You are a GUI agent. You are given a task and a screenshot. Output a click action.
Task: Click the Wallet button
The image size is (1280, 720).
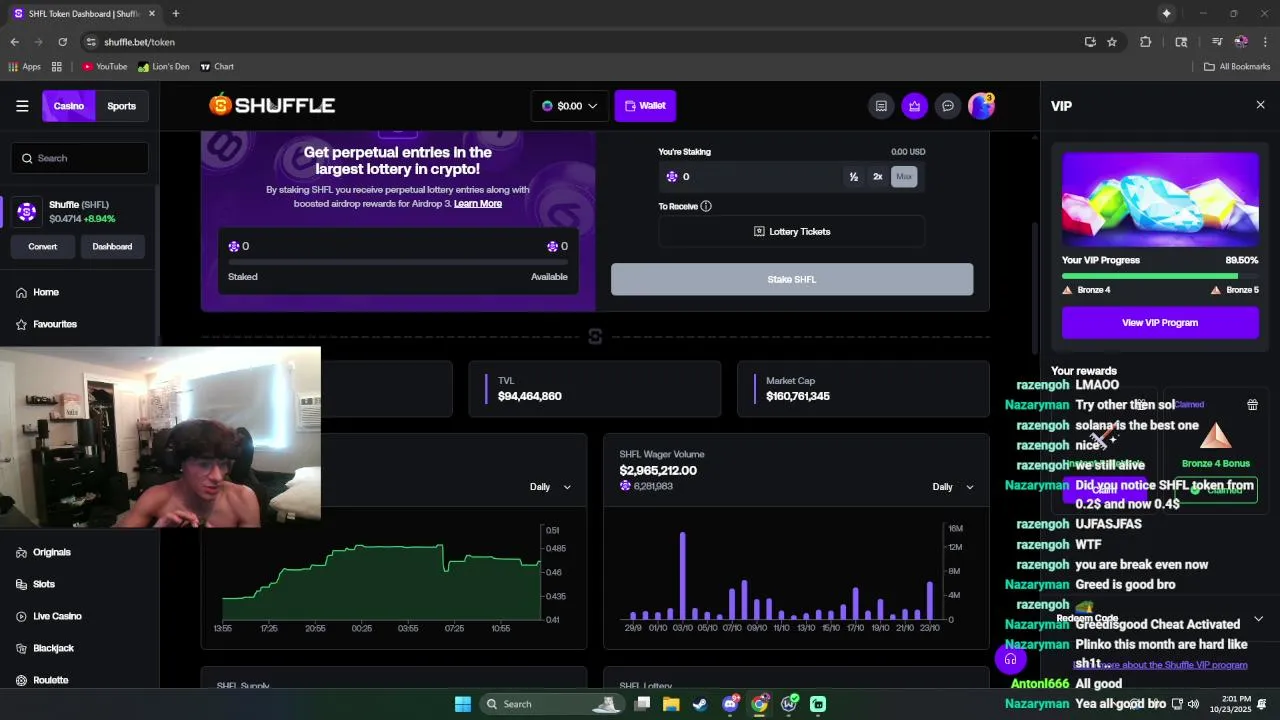[645, 106]
